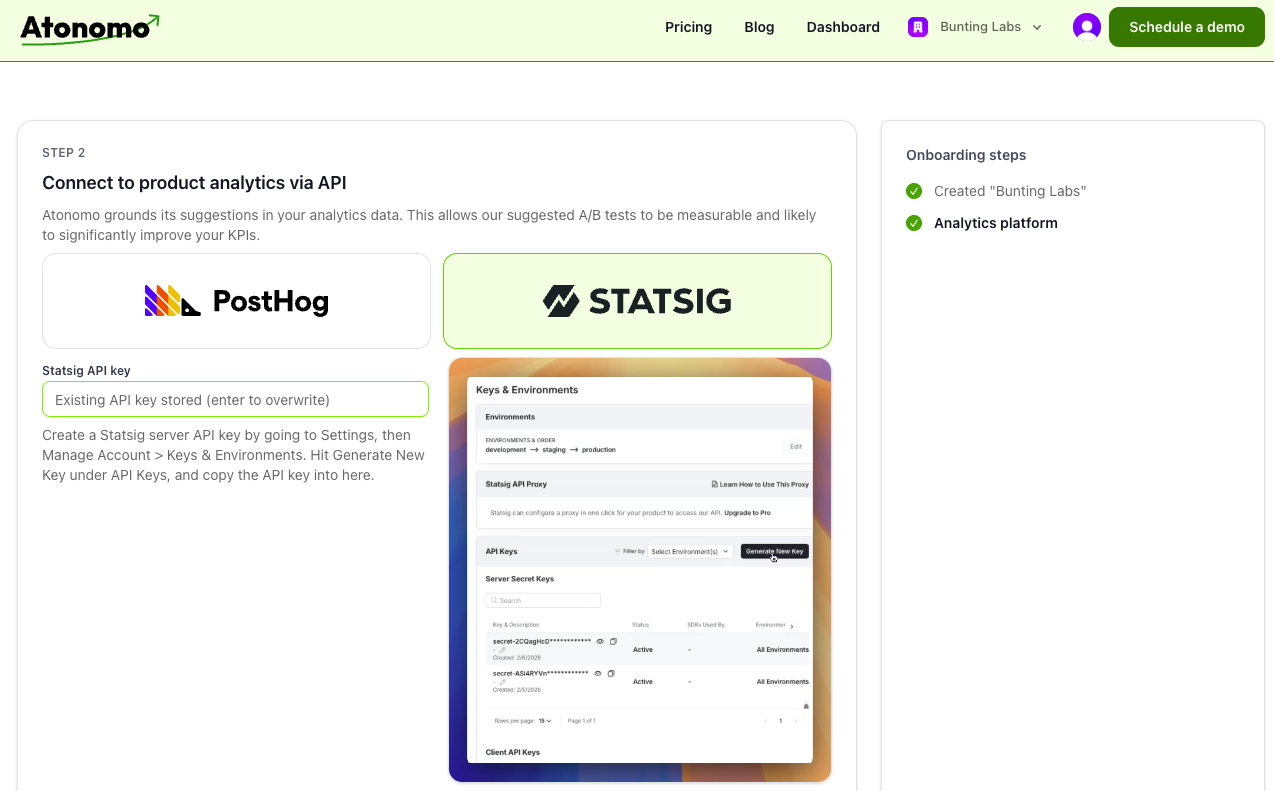Expand the Bunting Labs organization dropdown
Viewport: 1274px width, 791px height.
click(1037, 27)
